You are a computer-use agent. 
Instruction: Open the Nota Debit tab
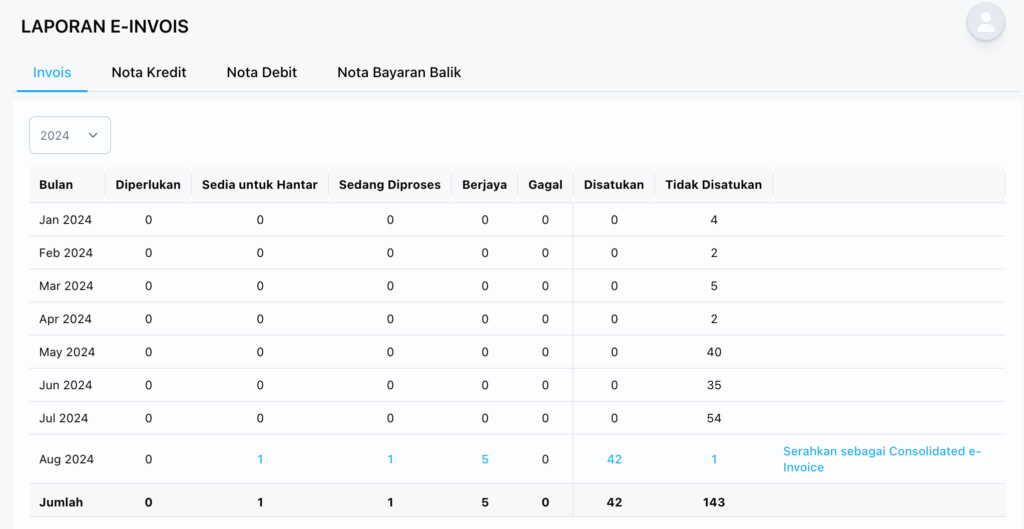pos(262,72)
